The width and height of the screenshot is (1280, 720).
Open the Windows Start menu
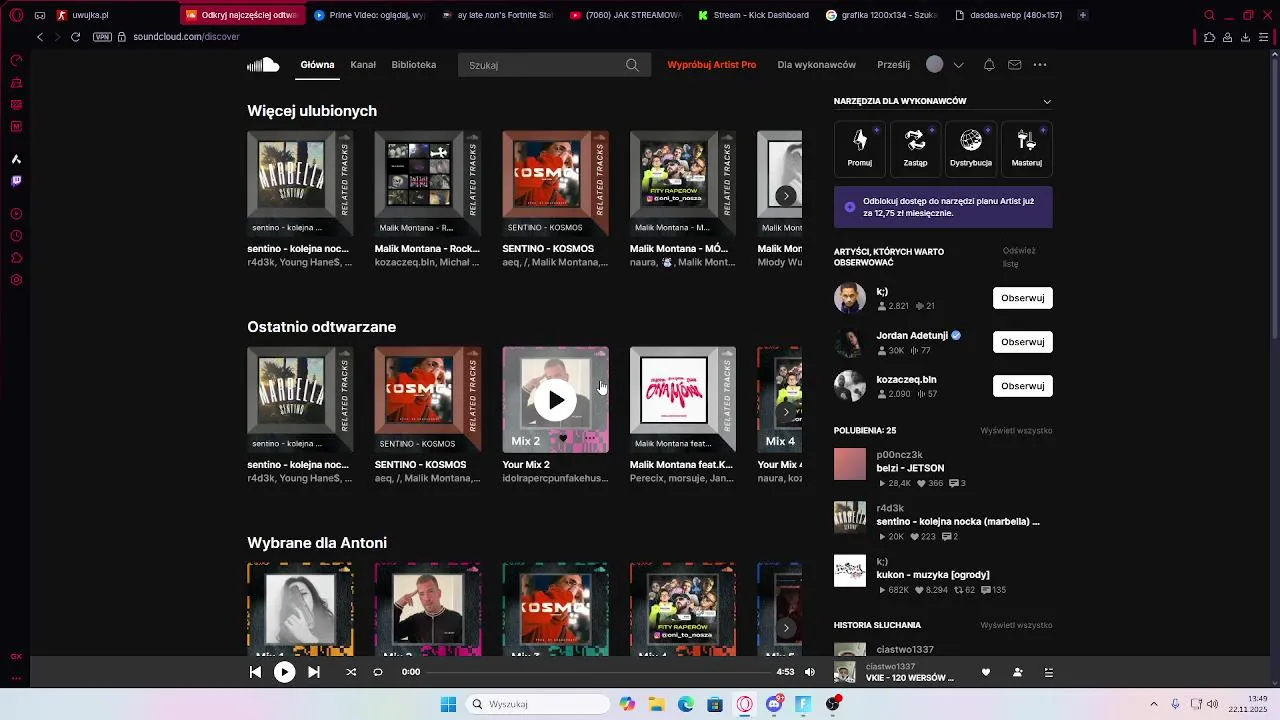click(447, 704)
